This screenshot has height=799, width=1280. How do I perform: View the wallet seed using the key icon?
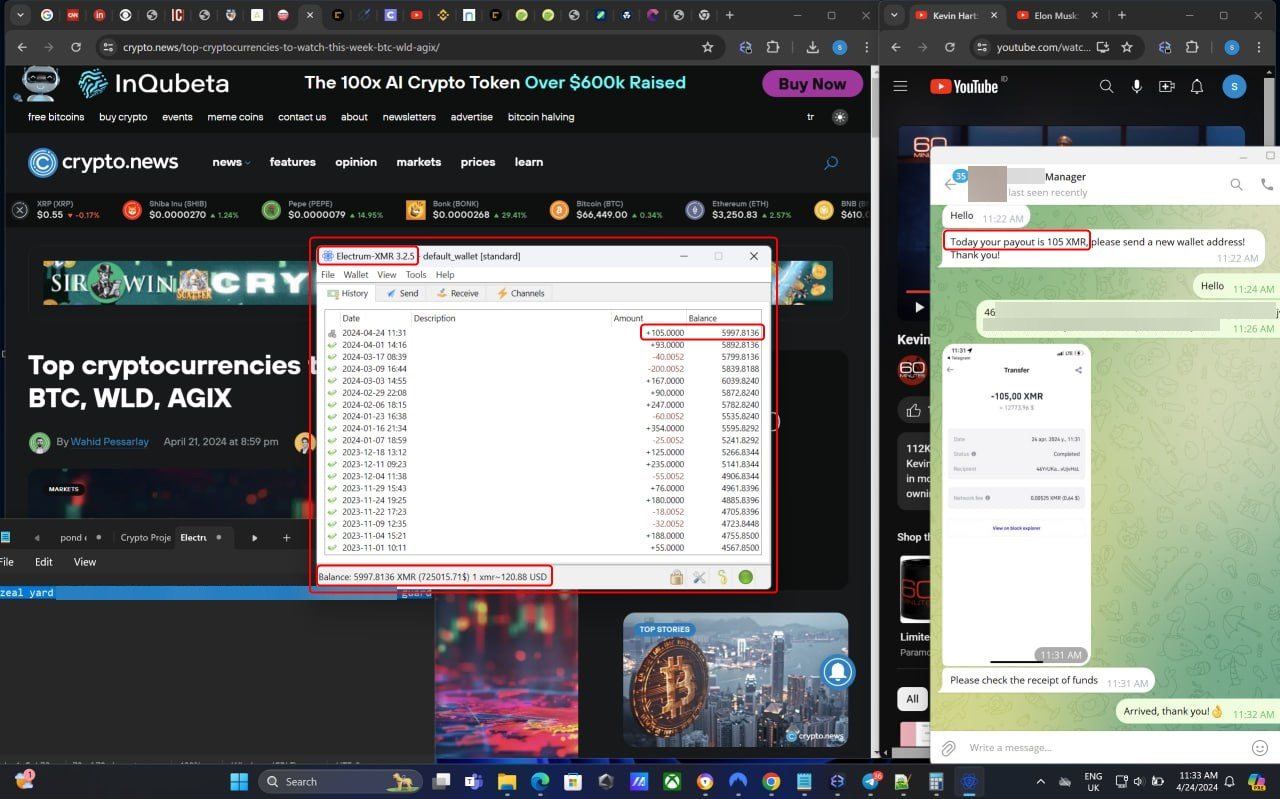722,577
